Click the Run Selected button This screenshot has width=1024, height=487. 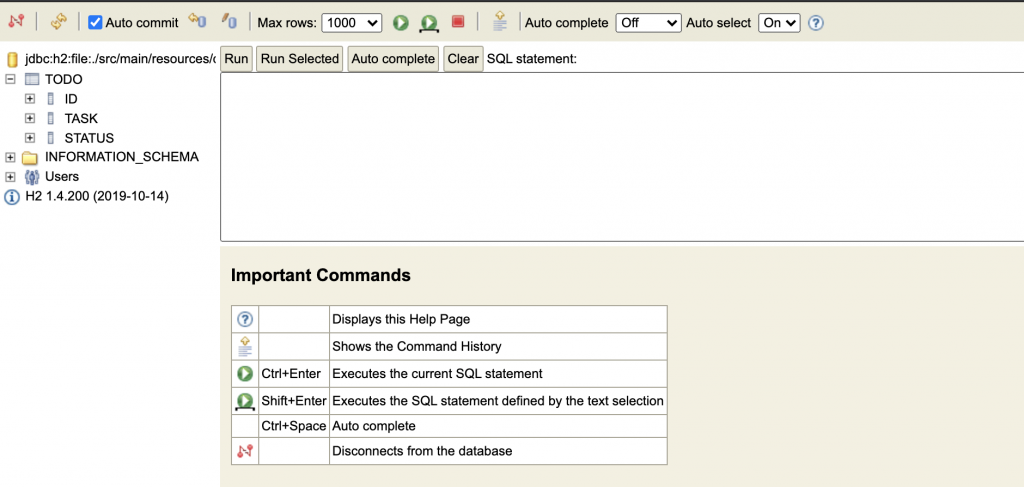pos(300,59)
